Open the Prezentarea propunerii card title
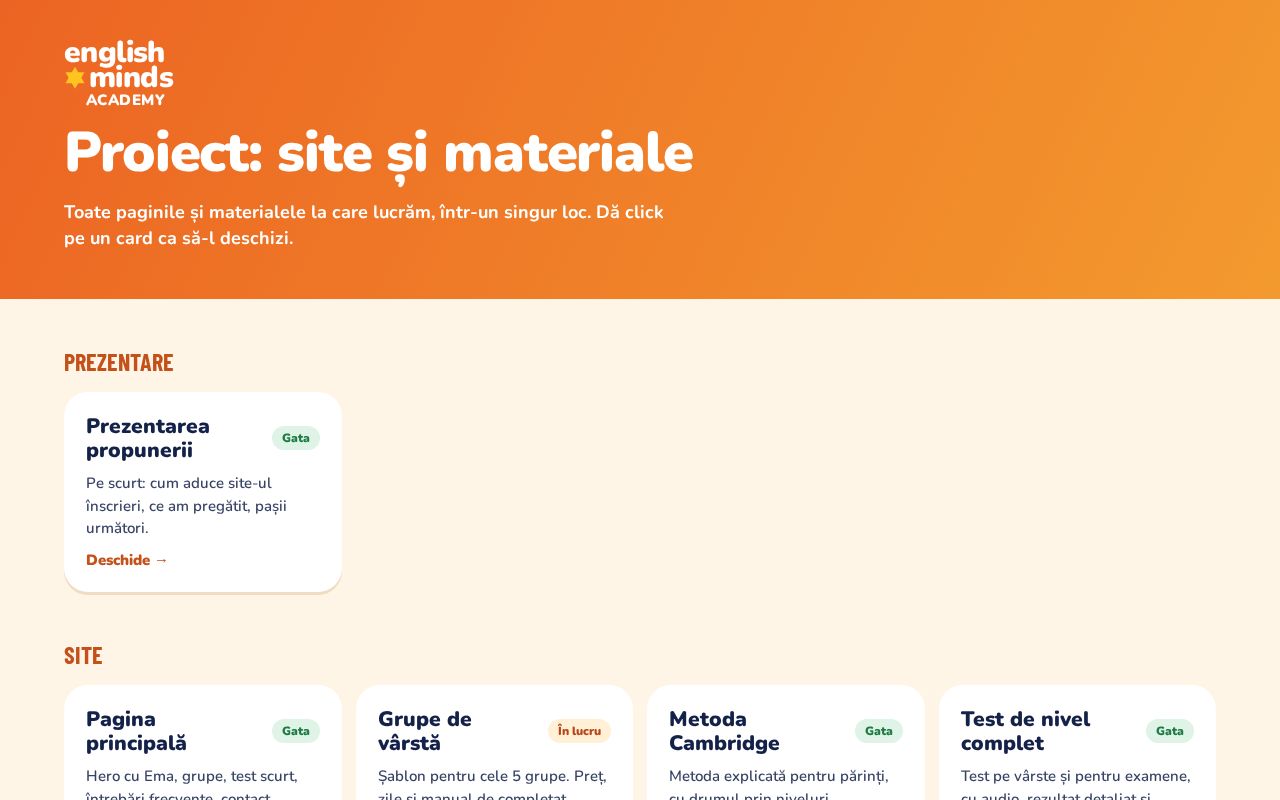 148,438
